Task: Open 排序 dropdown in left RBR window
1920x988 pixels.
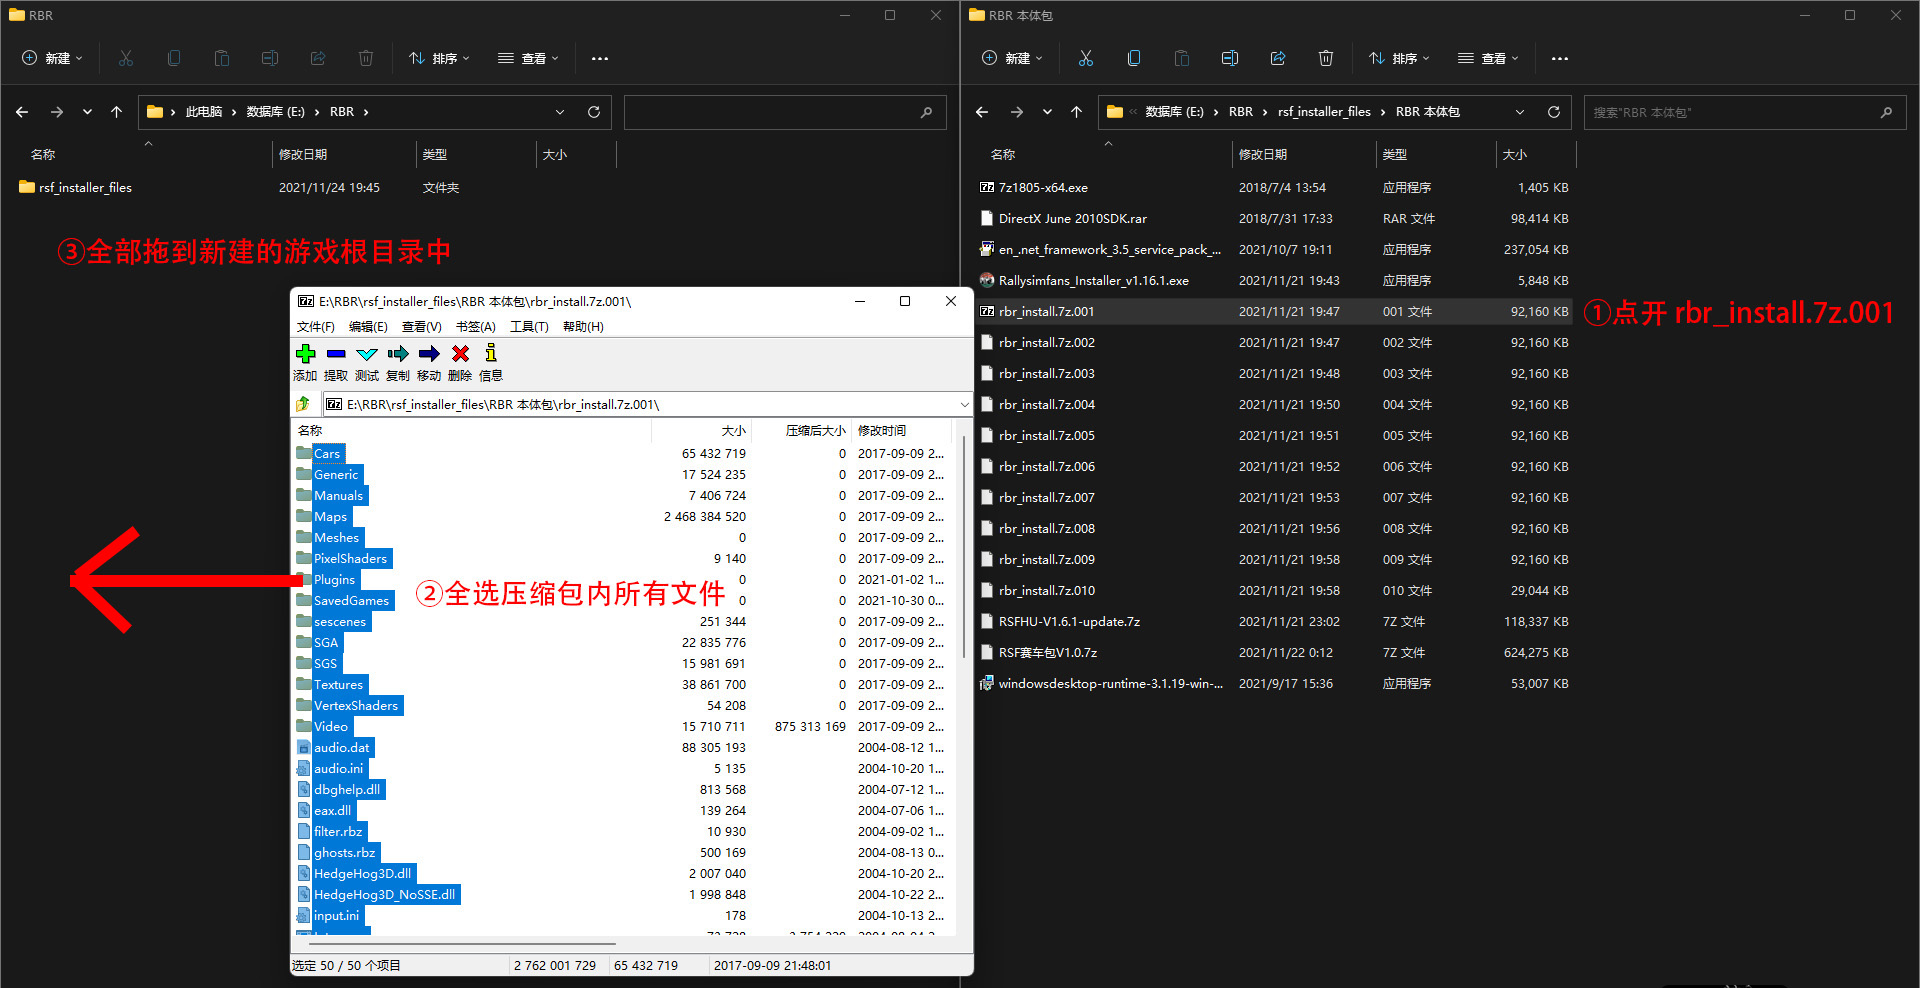Action: click(x=439, y=58)
